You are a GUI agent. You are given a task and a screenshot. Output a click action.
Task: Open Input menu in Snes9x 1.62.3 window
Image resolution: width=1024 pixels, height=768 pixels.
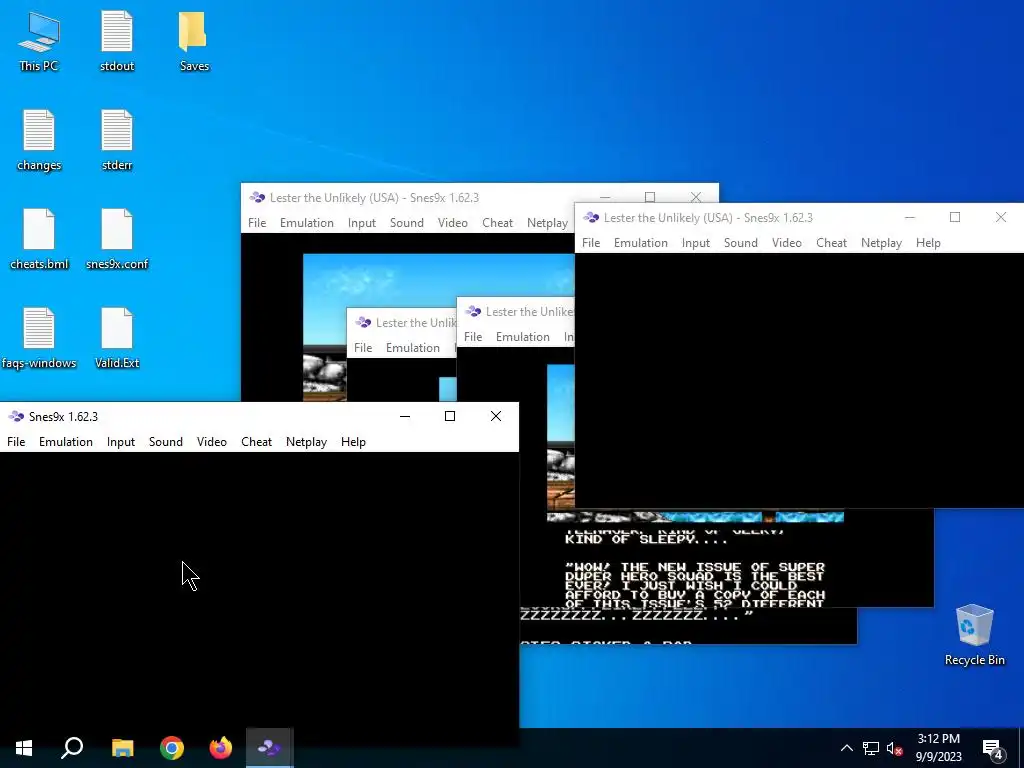click(x=121, y=442)
